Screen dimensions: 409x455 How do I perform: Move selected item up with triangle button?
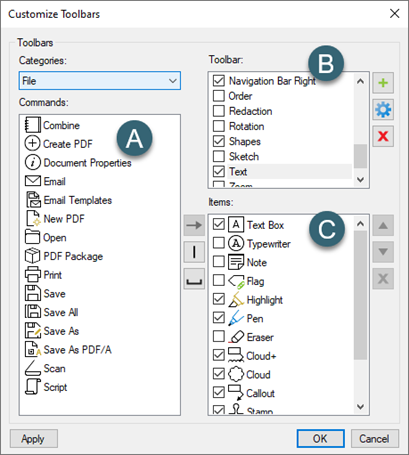pos(383,225)
